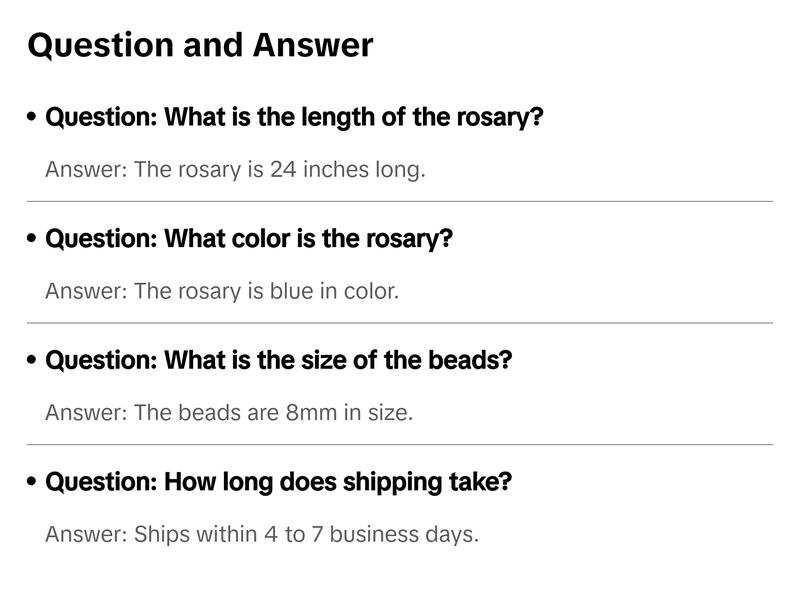Click the "24 inches long" text

347,169
